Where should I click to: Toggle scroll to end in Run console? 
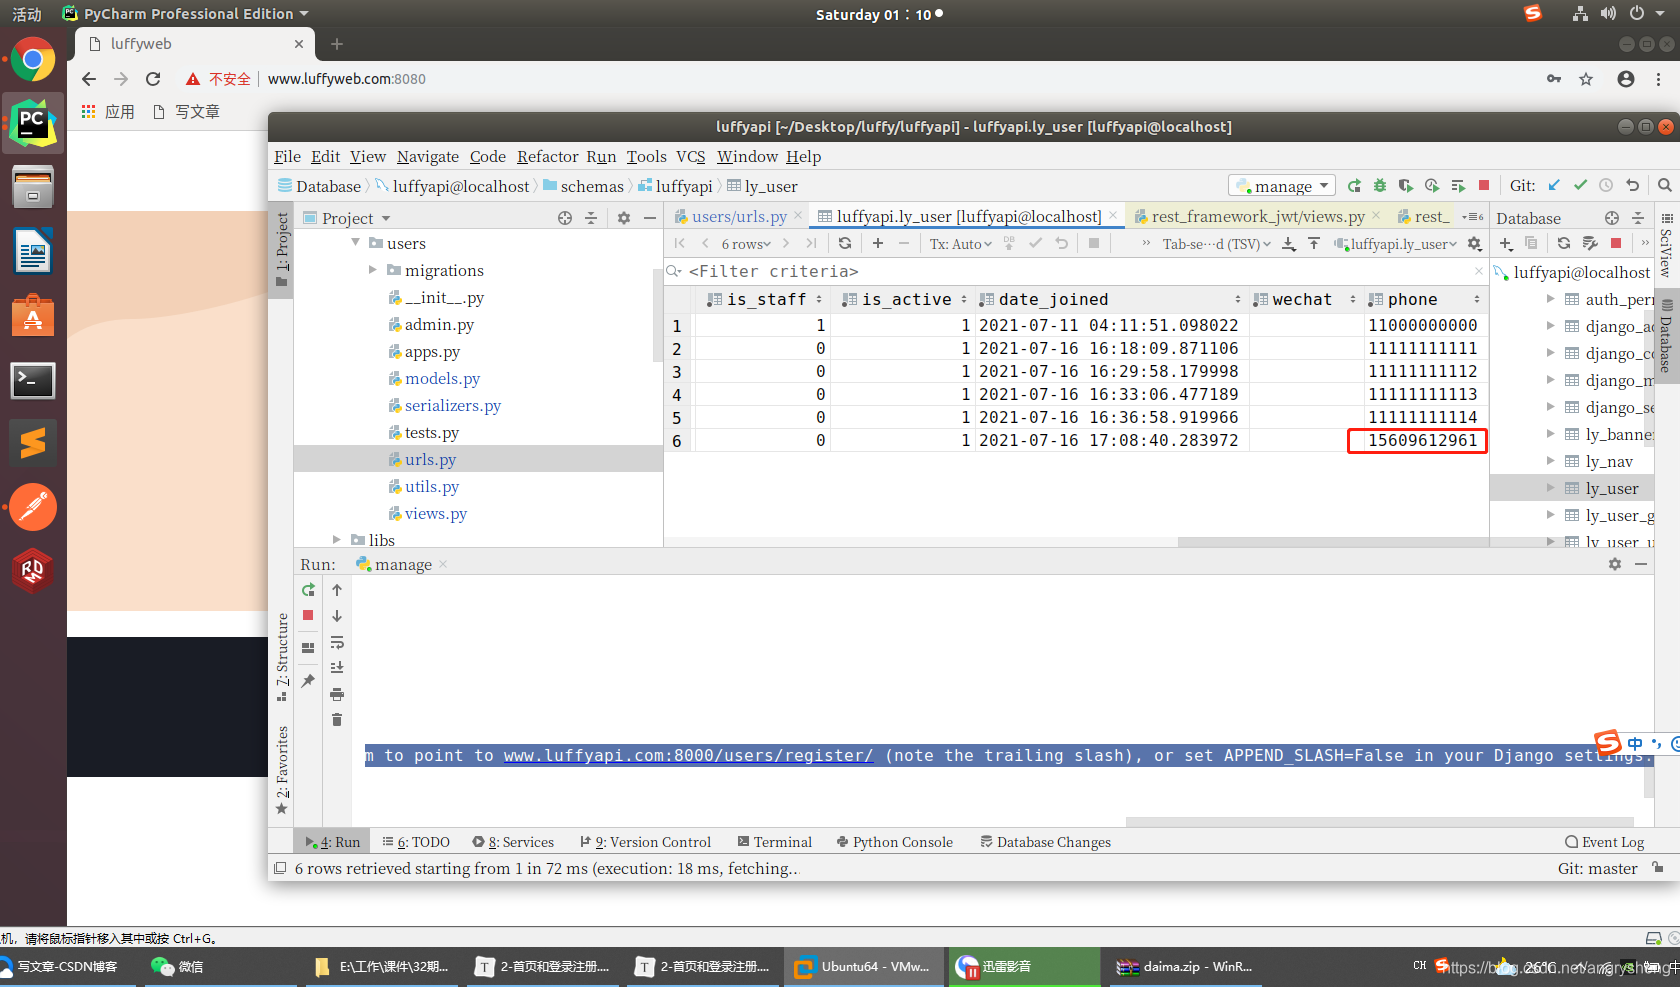click(x=337, y=668)
